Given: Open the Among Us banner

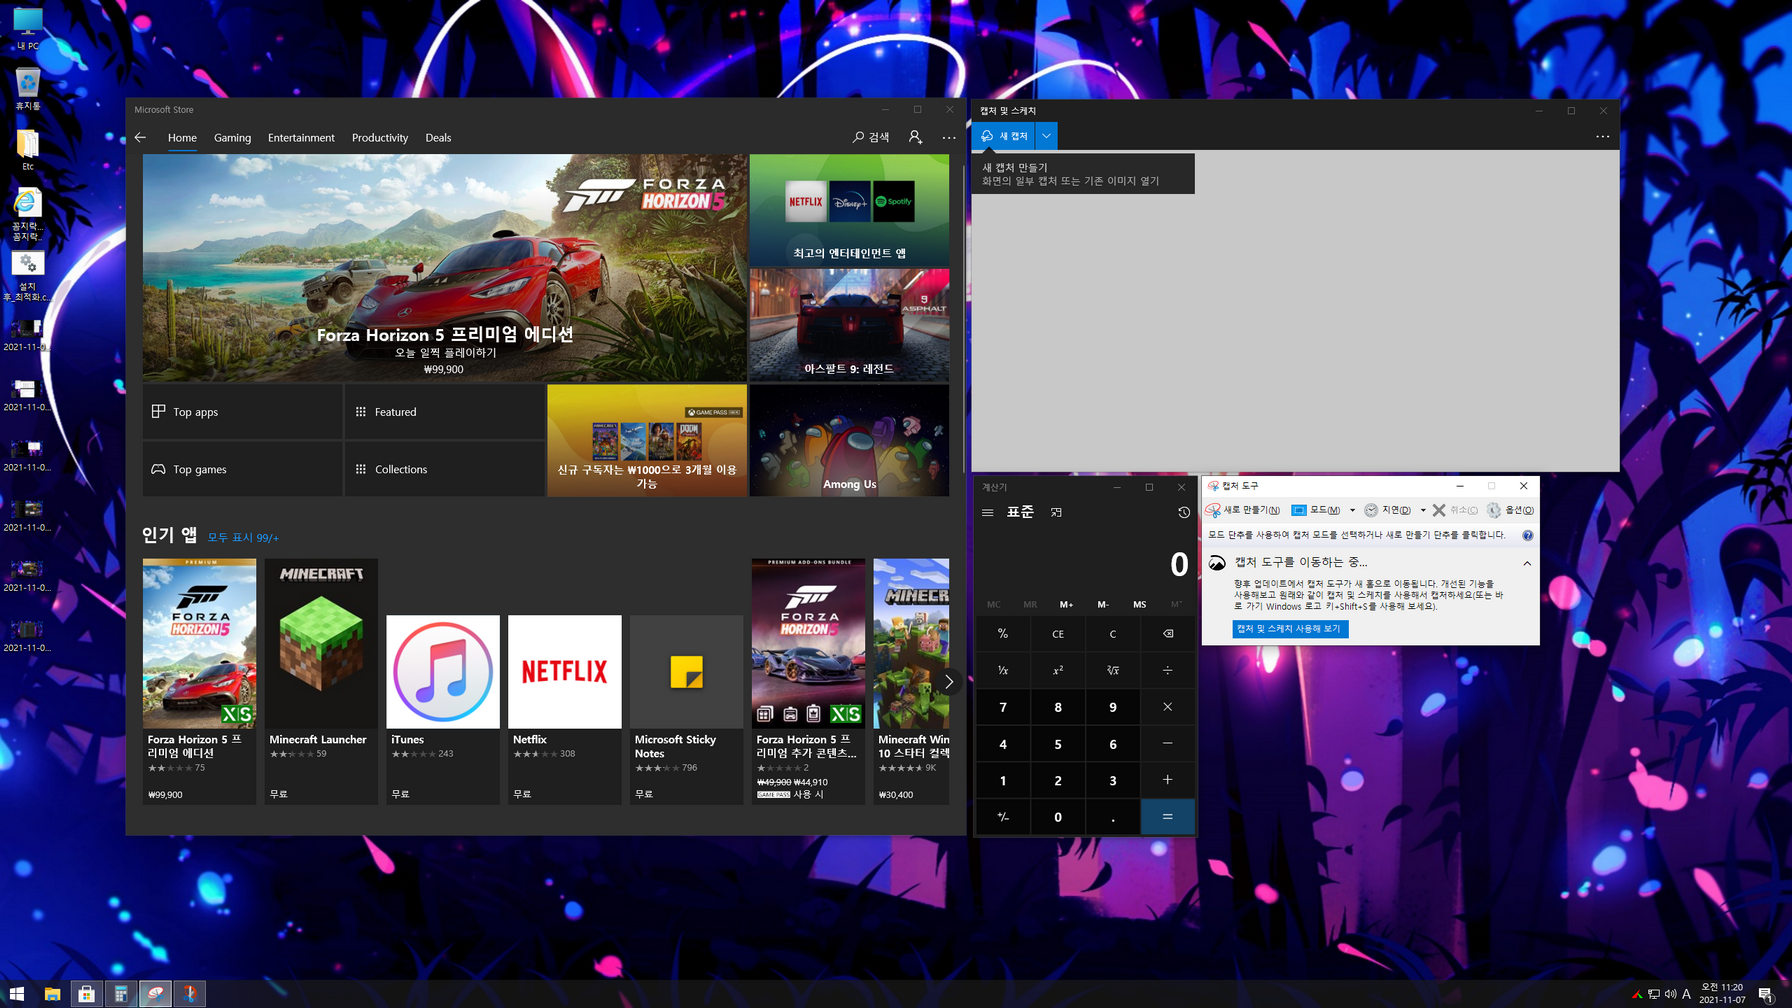Looking at the screenshot, I should [849, 440].
